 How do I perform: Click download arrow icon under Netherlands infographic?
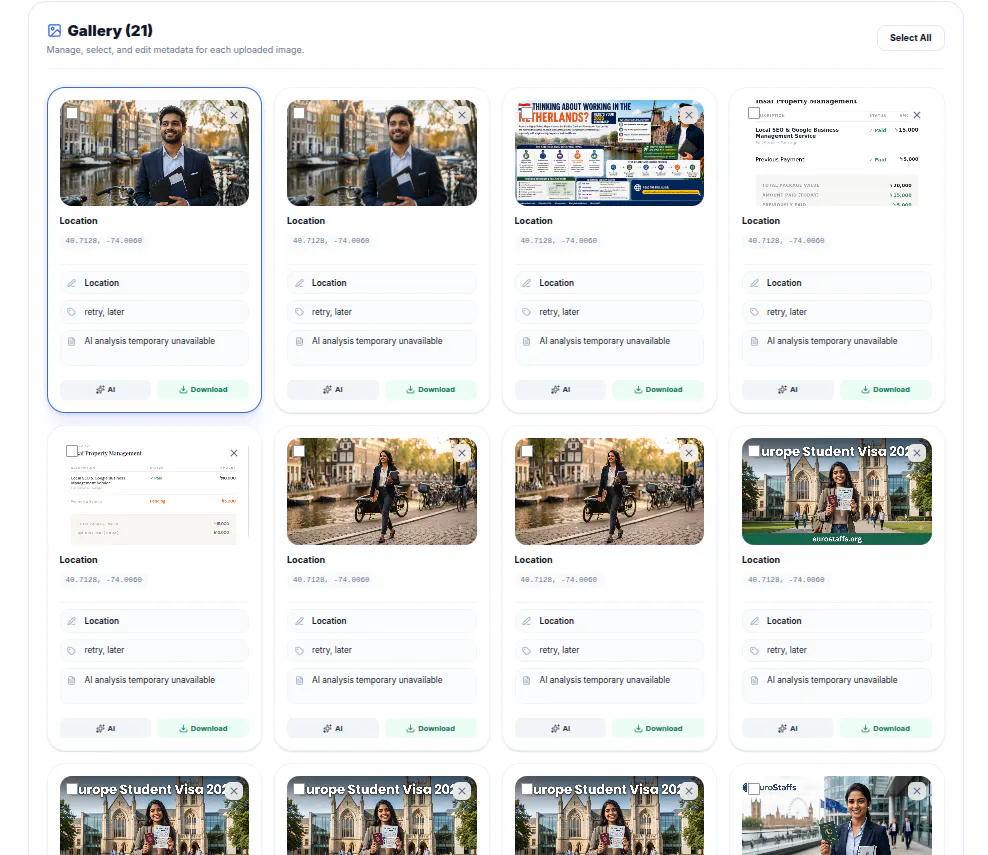tap(638, 389)
